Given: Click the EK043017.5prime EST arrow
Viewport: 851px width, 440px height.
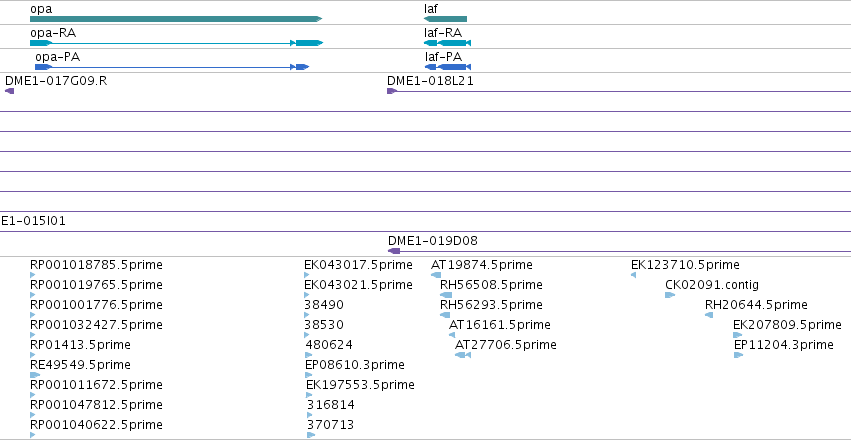Looking at the screenshot, I should click(307, 275).
